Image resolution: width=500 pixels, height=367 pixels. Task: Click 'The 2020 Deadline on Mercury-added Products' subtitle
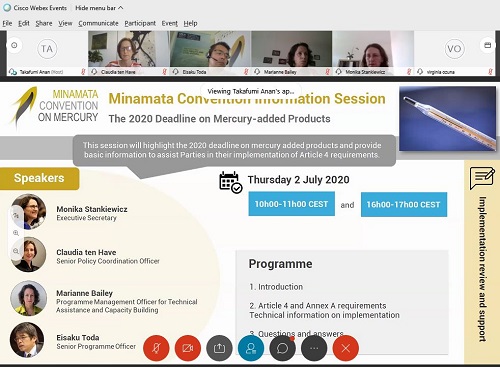pos(219,119)
